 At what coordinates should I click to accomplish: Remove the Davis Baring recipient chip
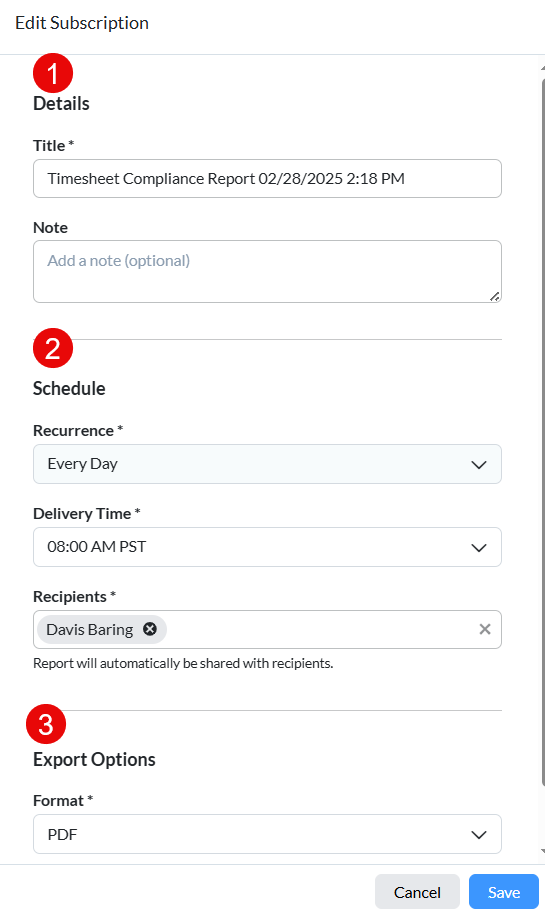click(150, 629)
